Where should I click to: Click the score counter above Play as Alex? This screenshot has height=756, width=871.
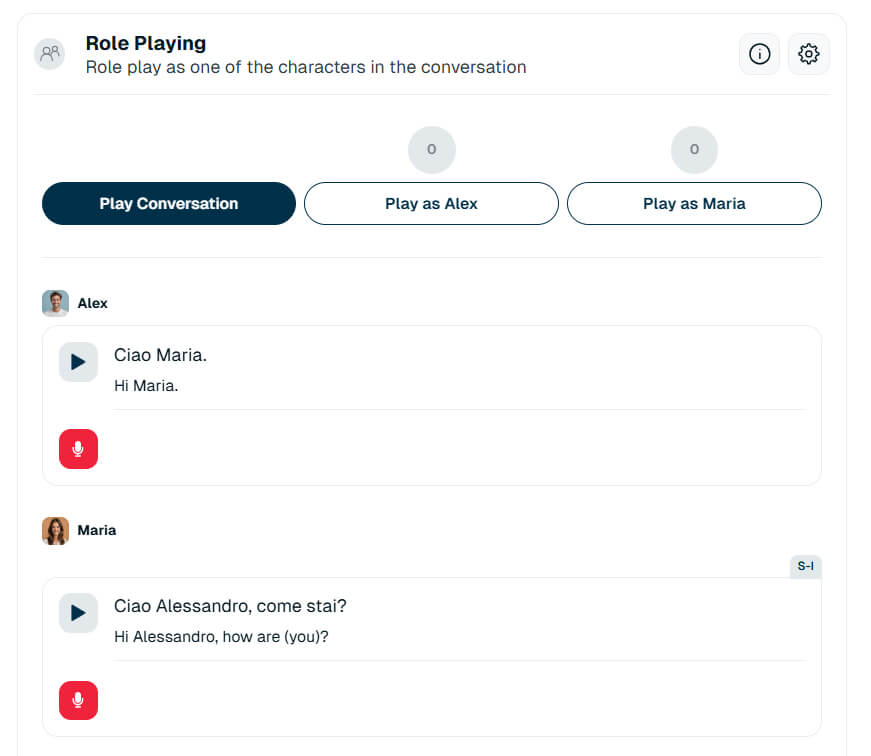[x=432, y=149]
